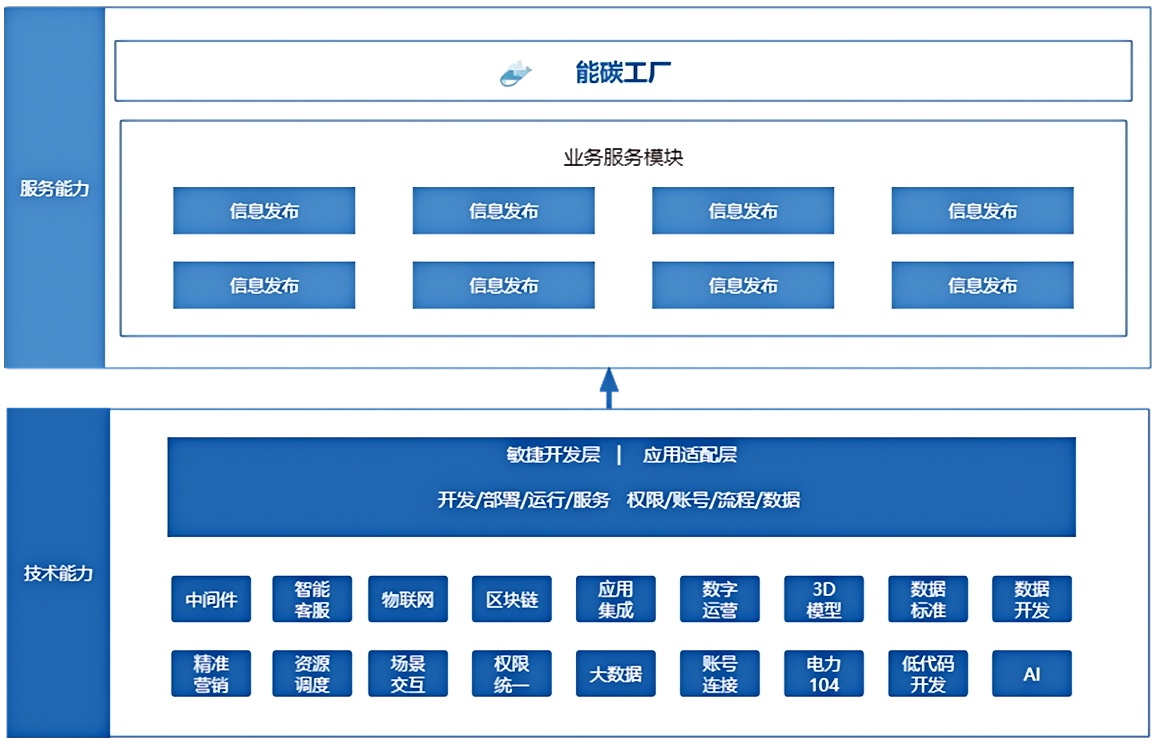Select the AI tile

(1032, 674)
